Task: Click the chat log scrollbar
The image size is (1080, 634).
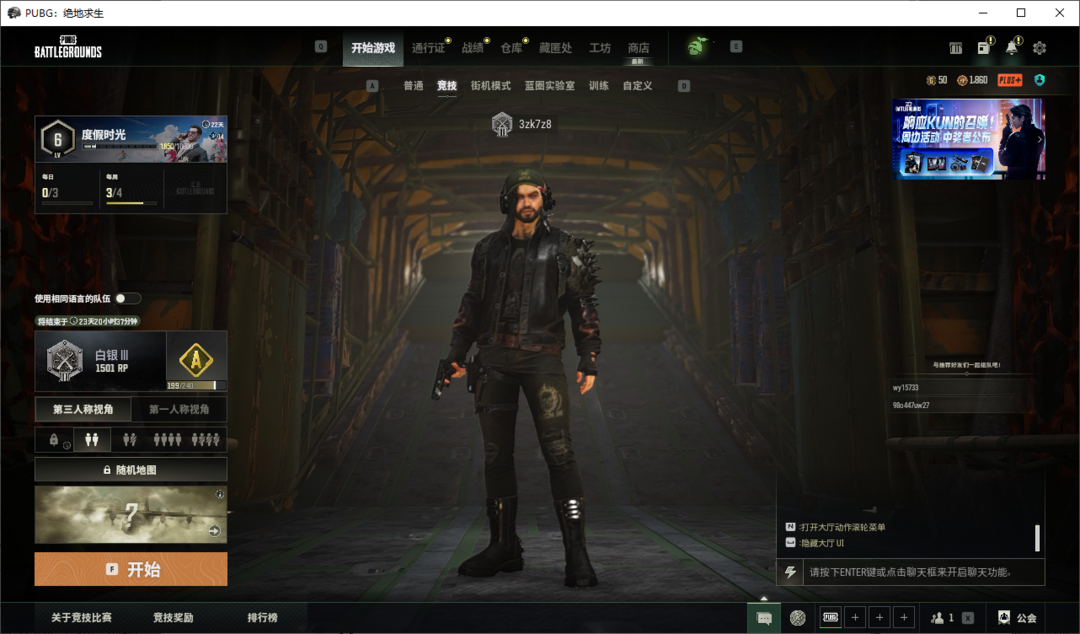Action: 1037,538
